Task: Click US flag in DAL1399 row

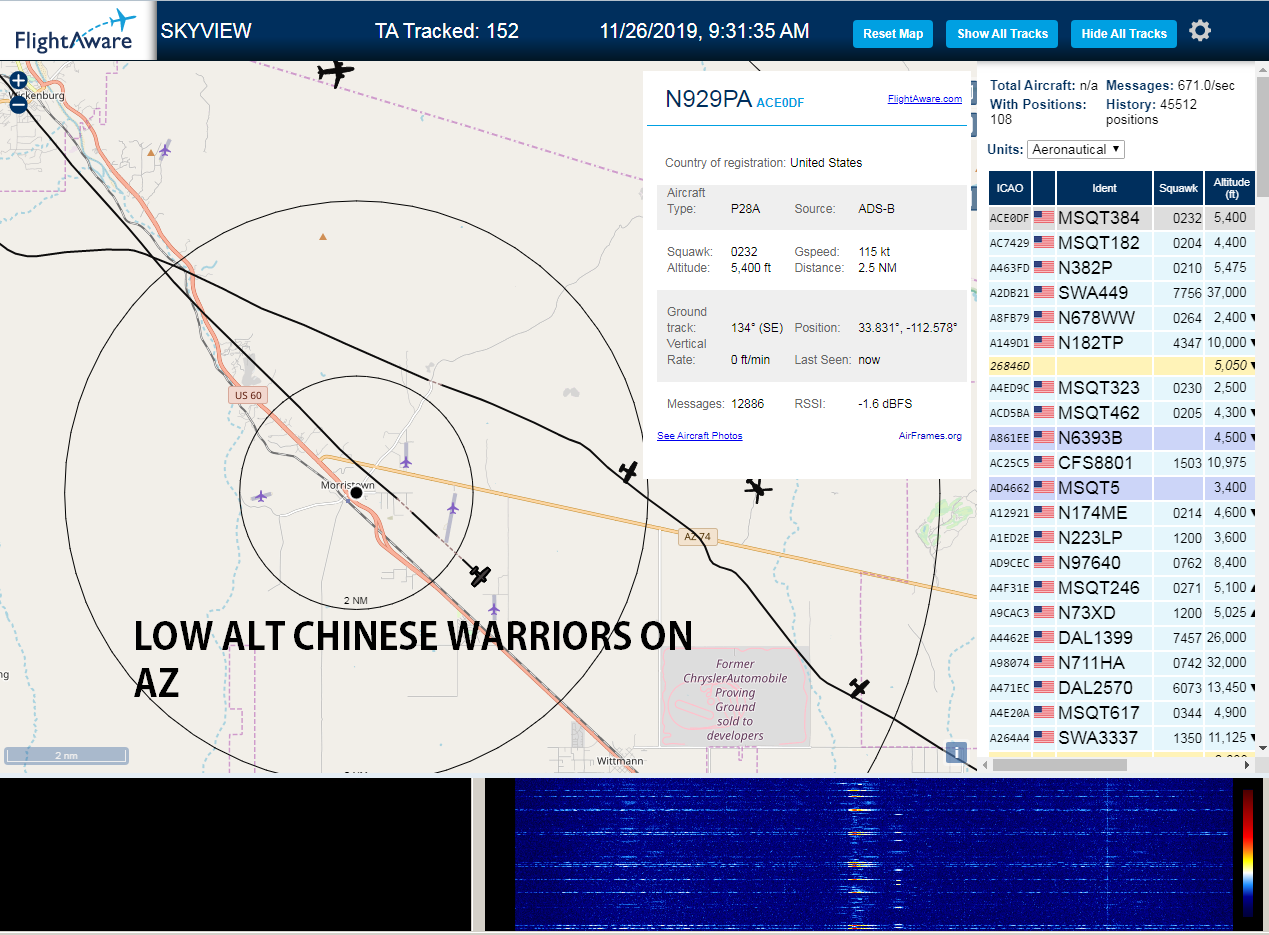Action: (1044, 637)
